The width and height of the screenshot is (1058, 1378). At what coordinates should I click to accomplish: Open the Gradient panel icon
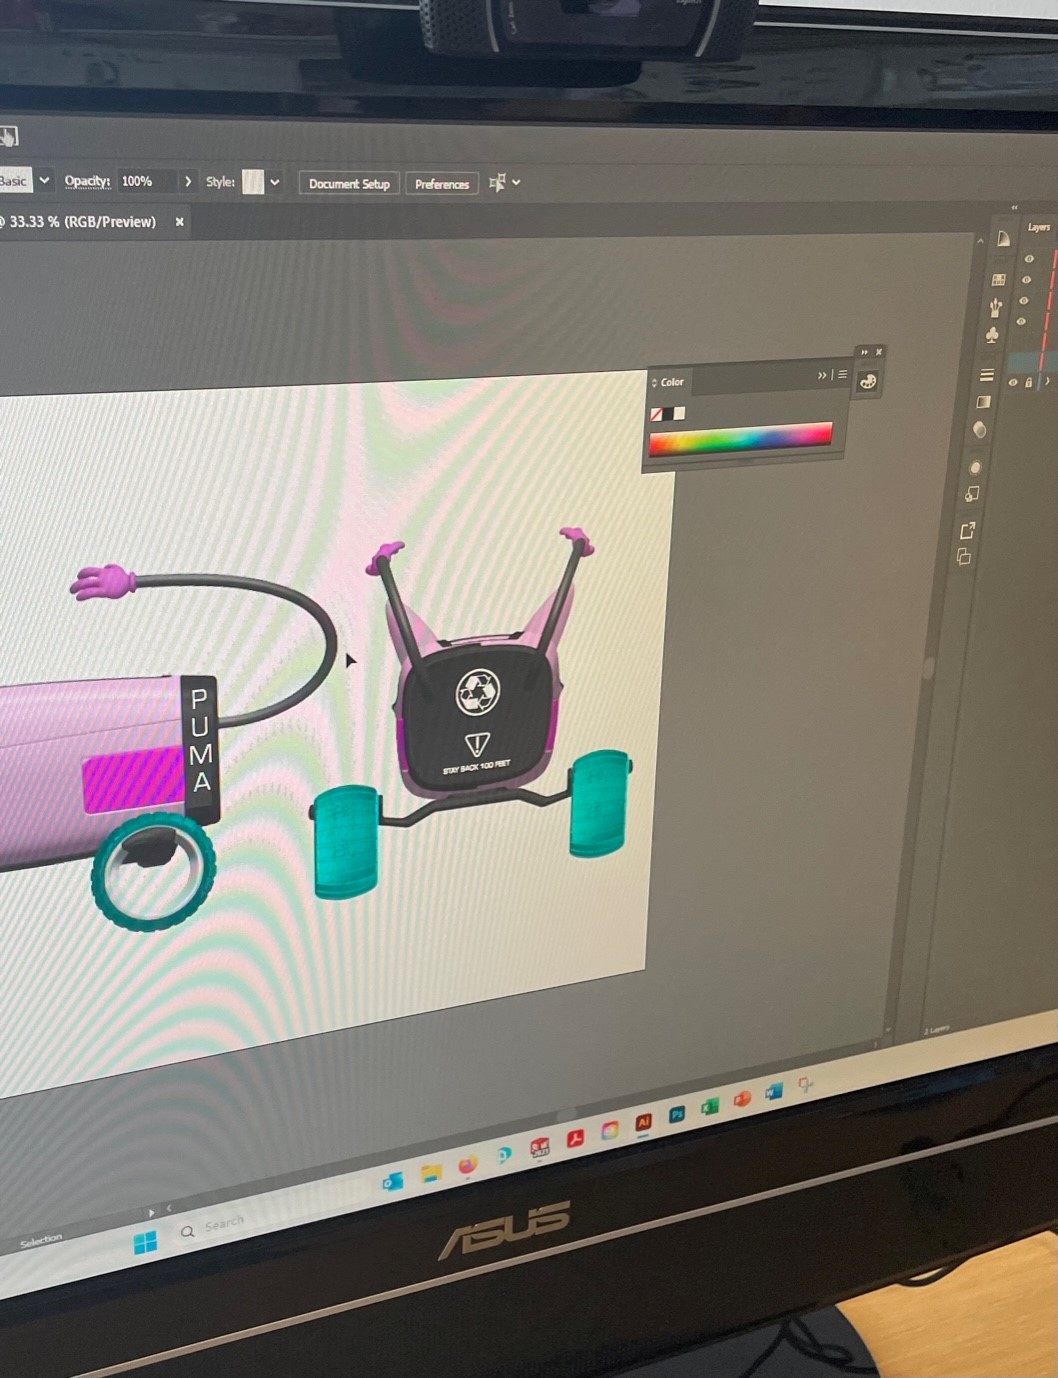(x=984, y=402)
